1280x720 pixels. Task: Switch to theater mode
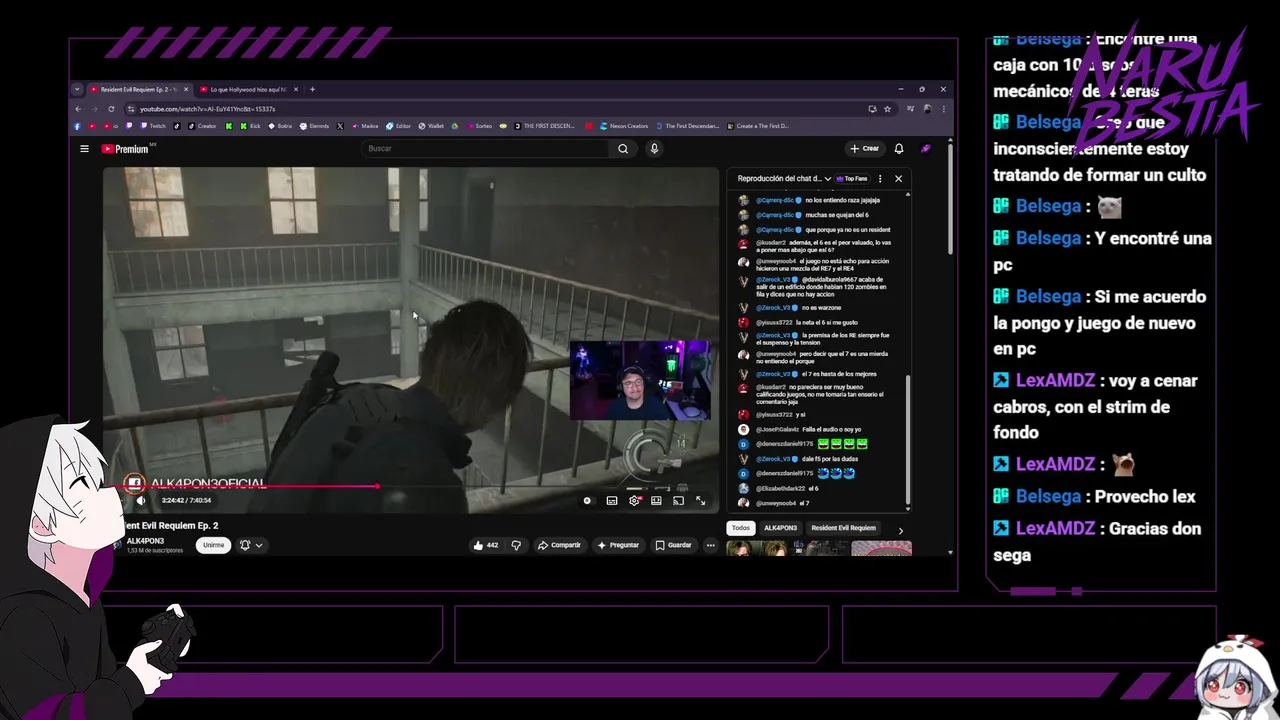coord(656,501)
